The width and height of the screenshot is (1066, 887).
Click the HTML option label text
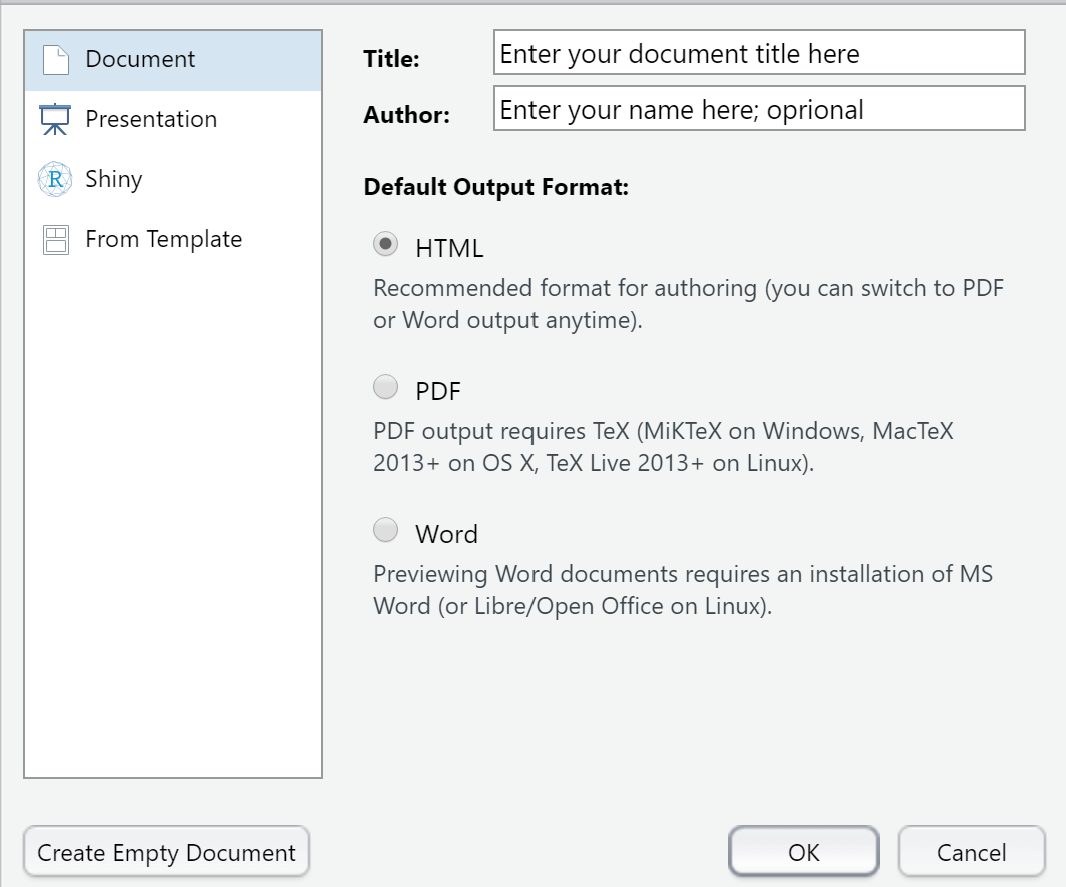pos(449,247)
